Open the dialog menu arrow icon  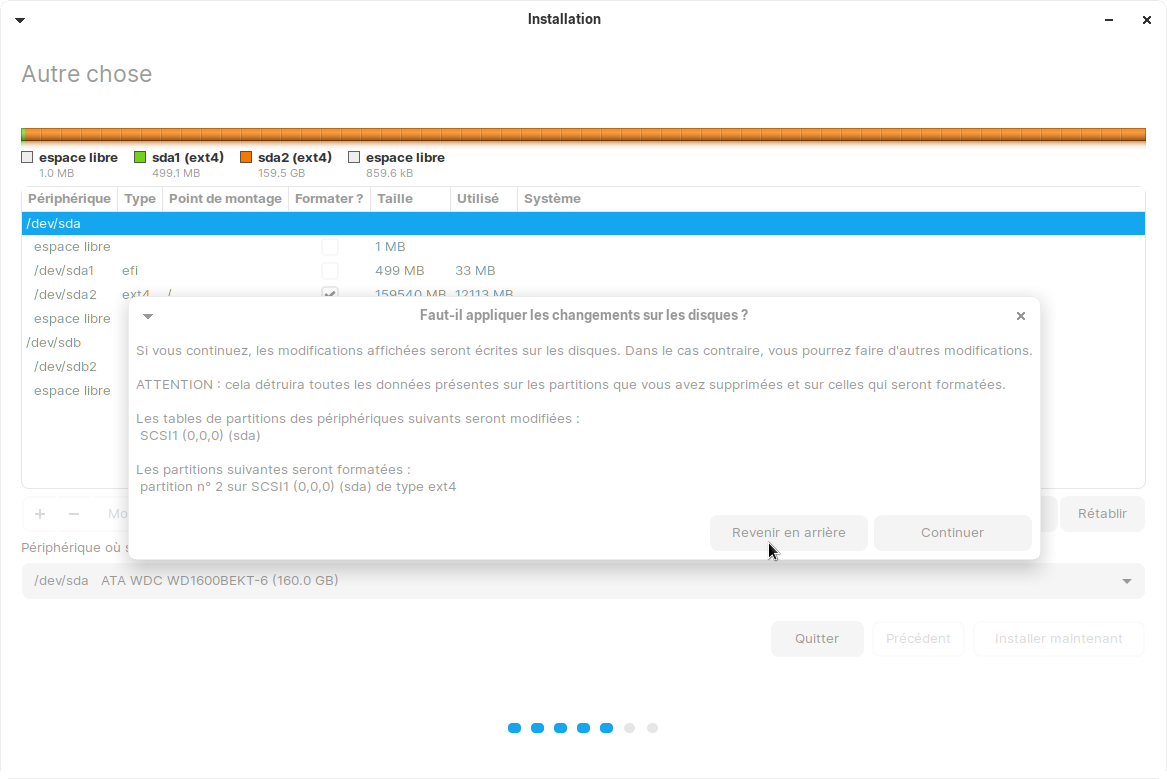coord(148,316)
